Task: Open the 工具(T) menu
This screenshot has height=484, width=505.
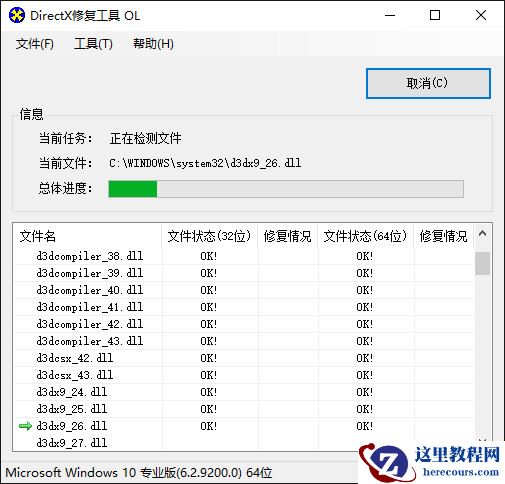Action: click(93, 44)
